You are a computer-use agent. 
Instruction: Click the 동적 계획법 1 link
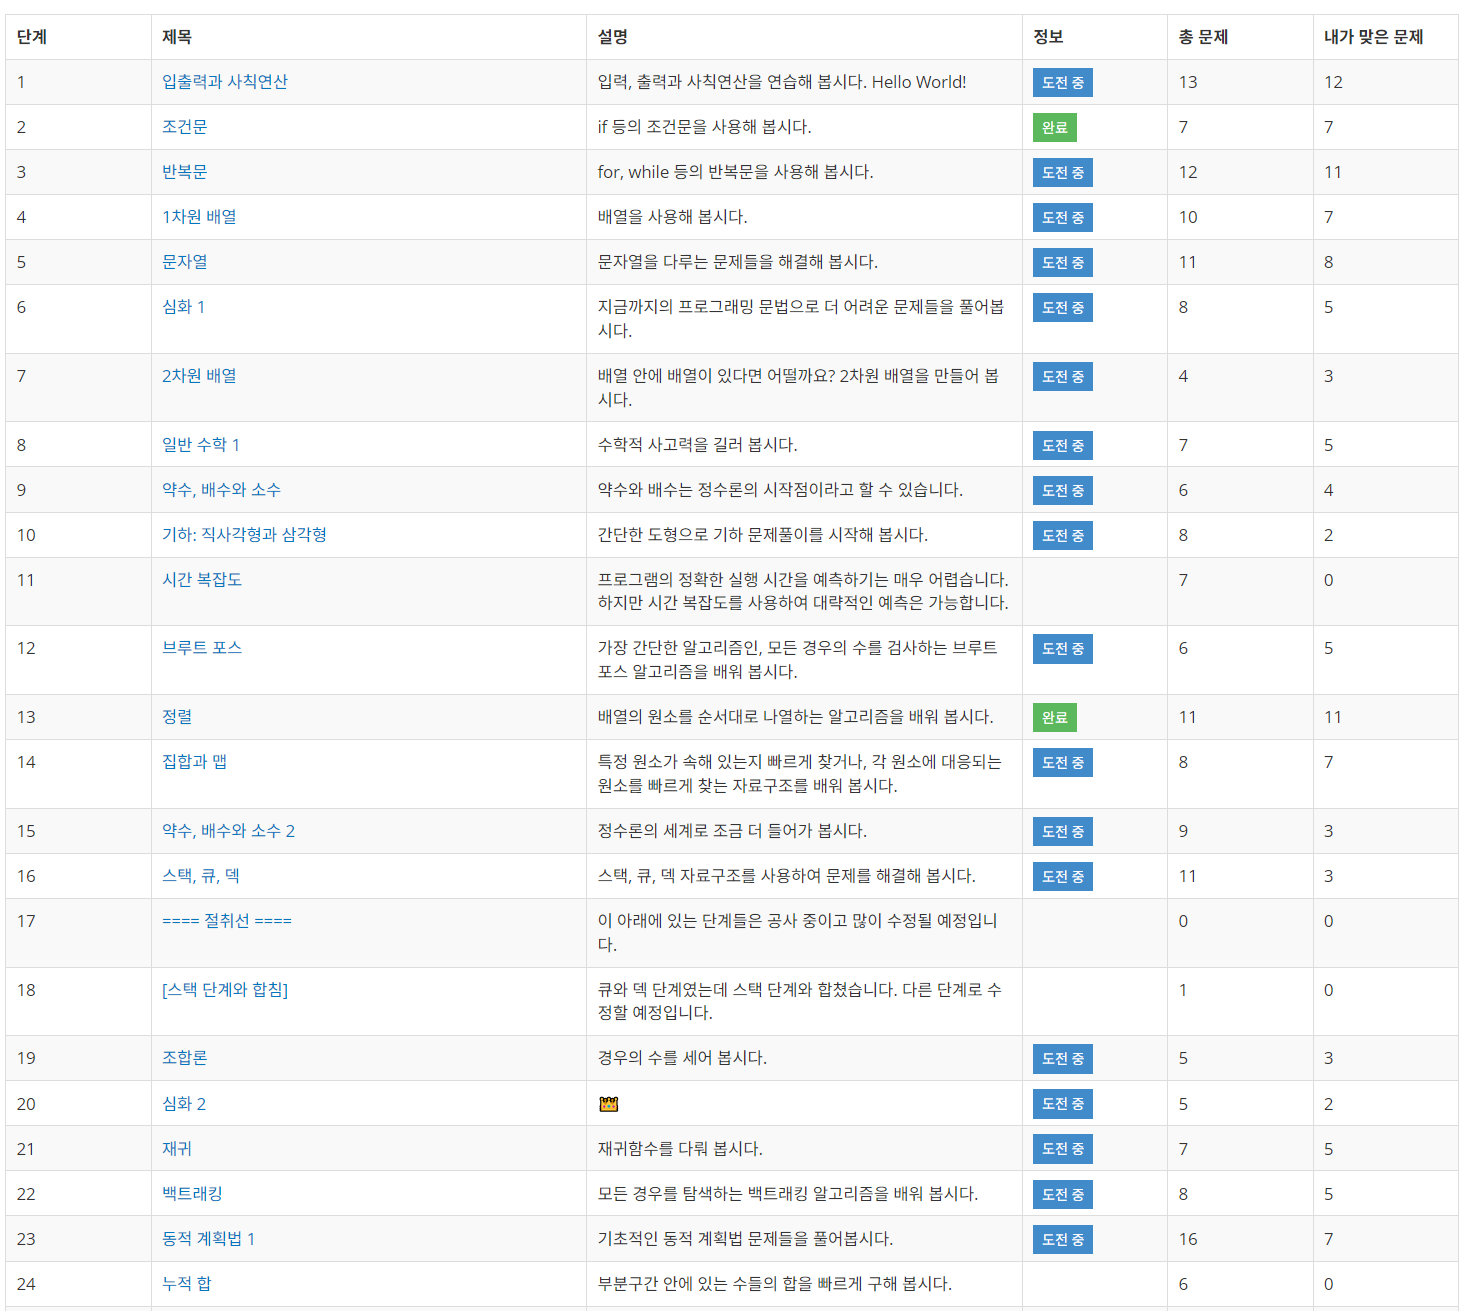click(x=209, y=1239)
